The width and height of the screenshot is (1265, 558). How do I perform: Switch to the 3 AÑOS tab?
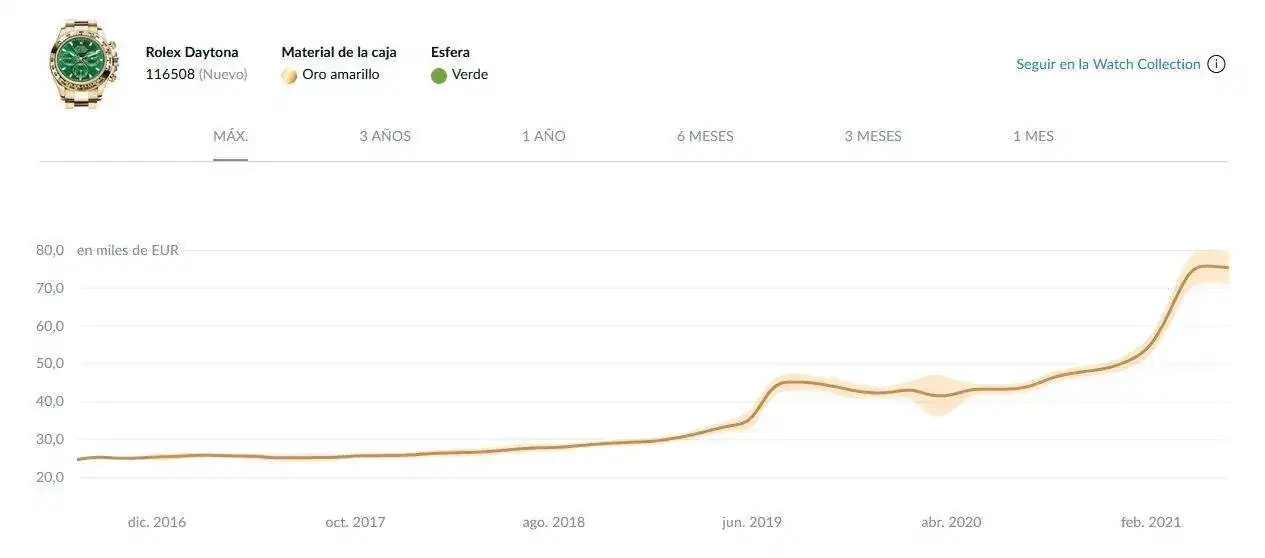(x=385, y=136)
